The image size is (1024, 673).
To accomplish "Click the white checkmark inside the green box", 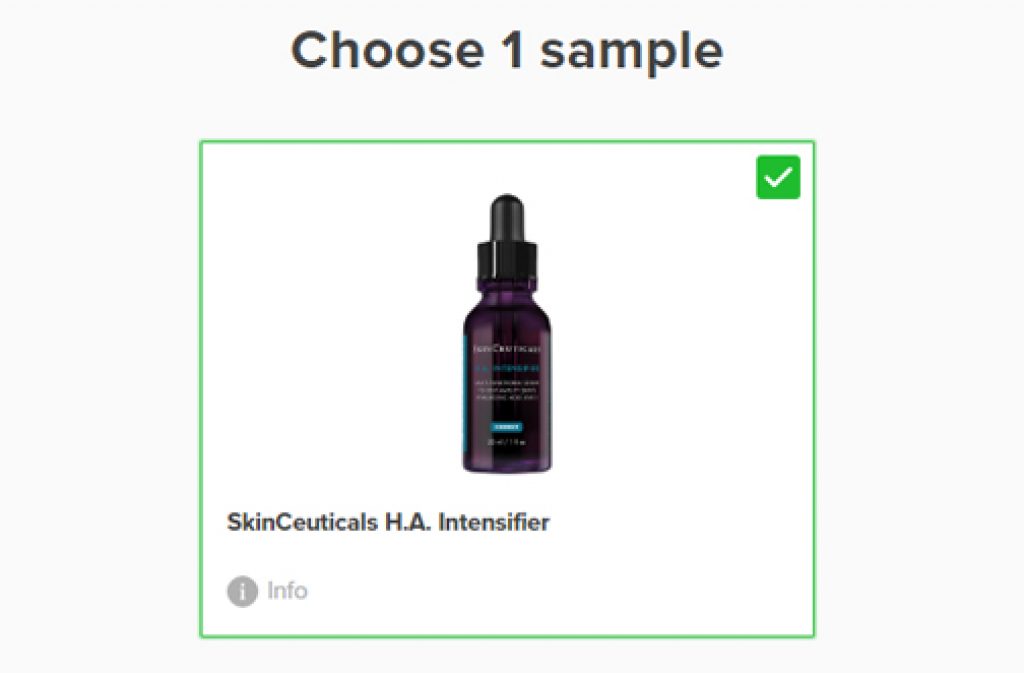I will point(778,177).
